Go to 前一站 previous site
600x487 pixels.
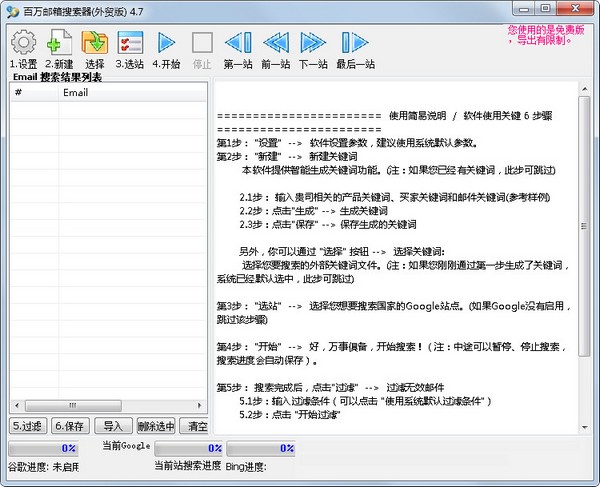(x=276, y=43)
